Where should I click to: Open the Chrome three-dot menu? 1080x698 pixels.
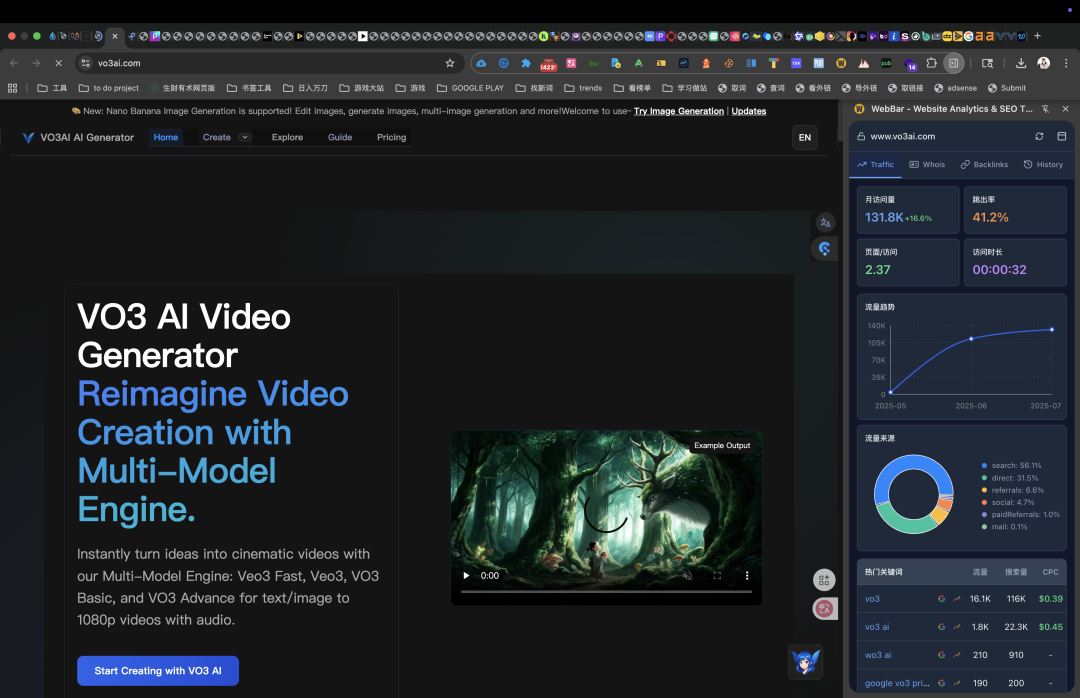click(1066, 63)
